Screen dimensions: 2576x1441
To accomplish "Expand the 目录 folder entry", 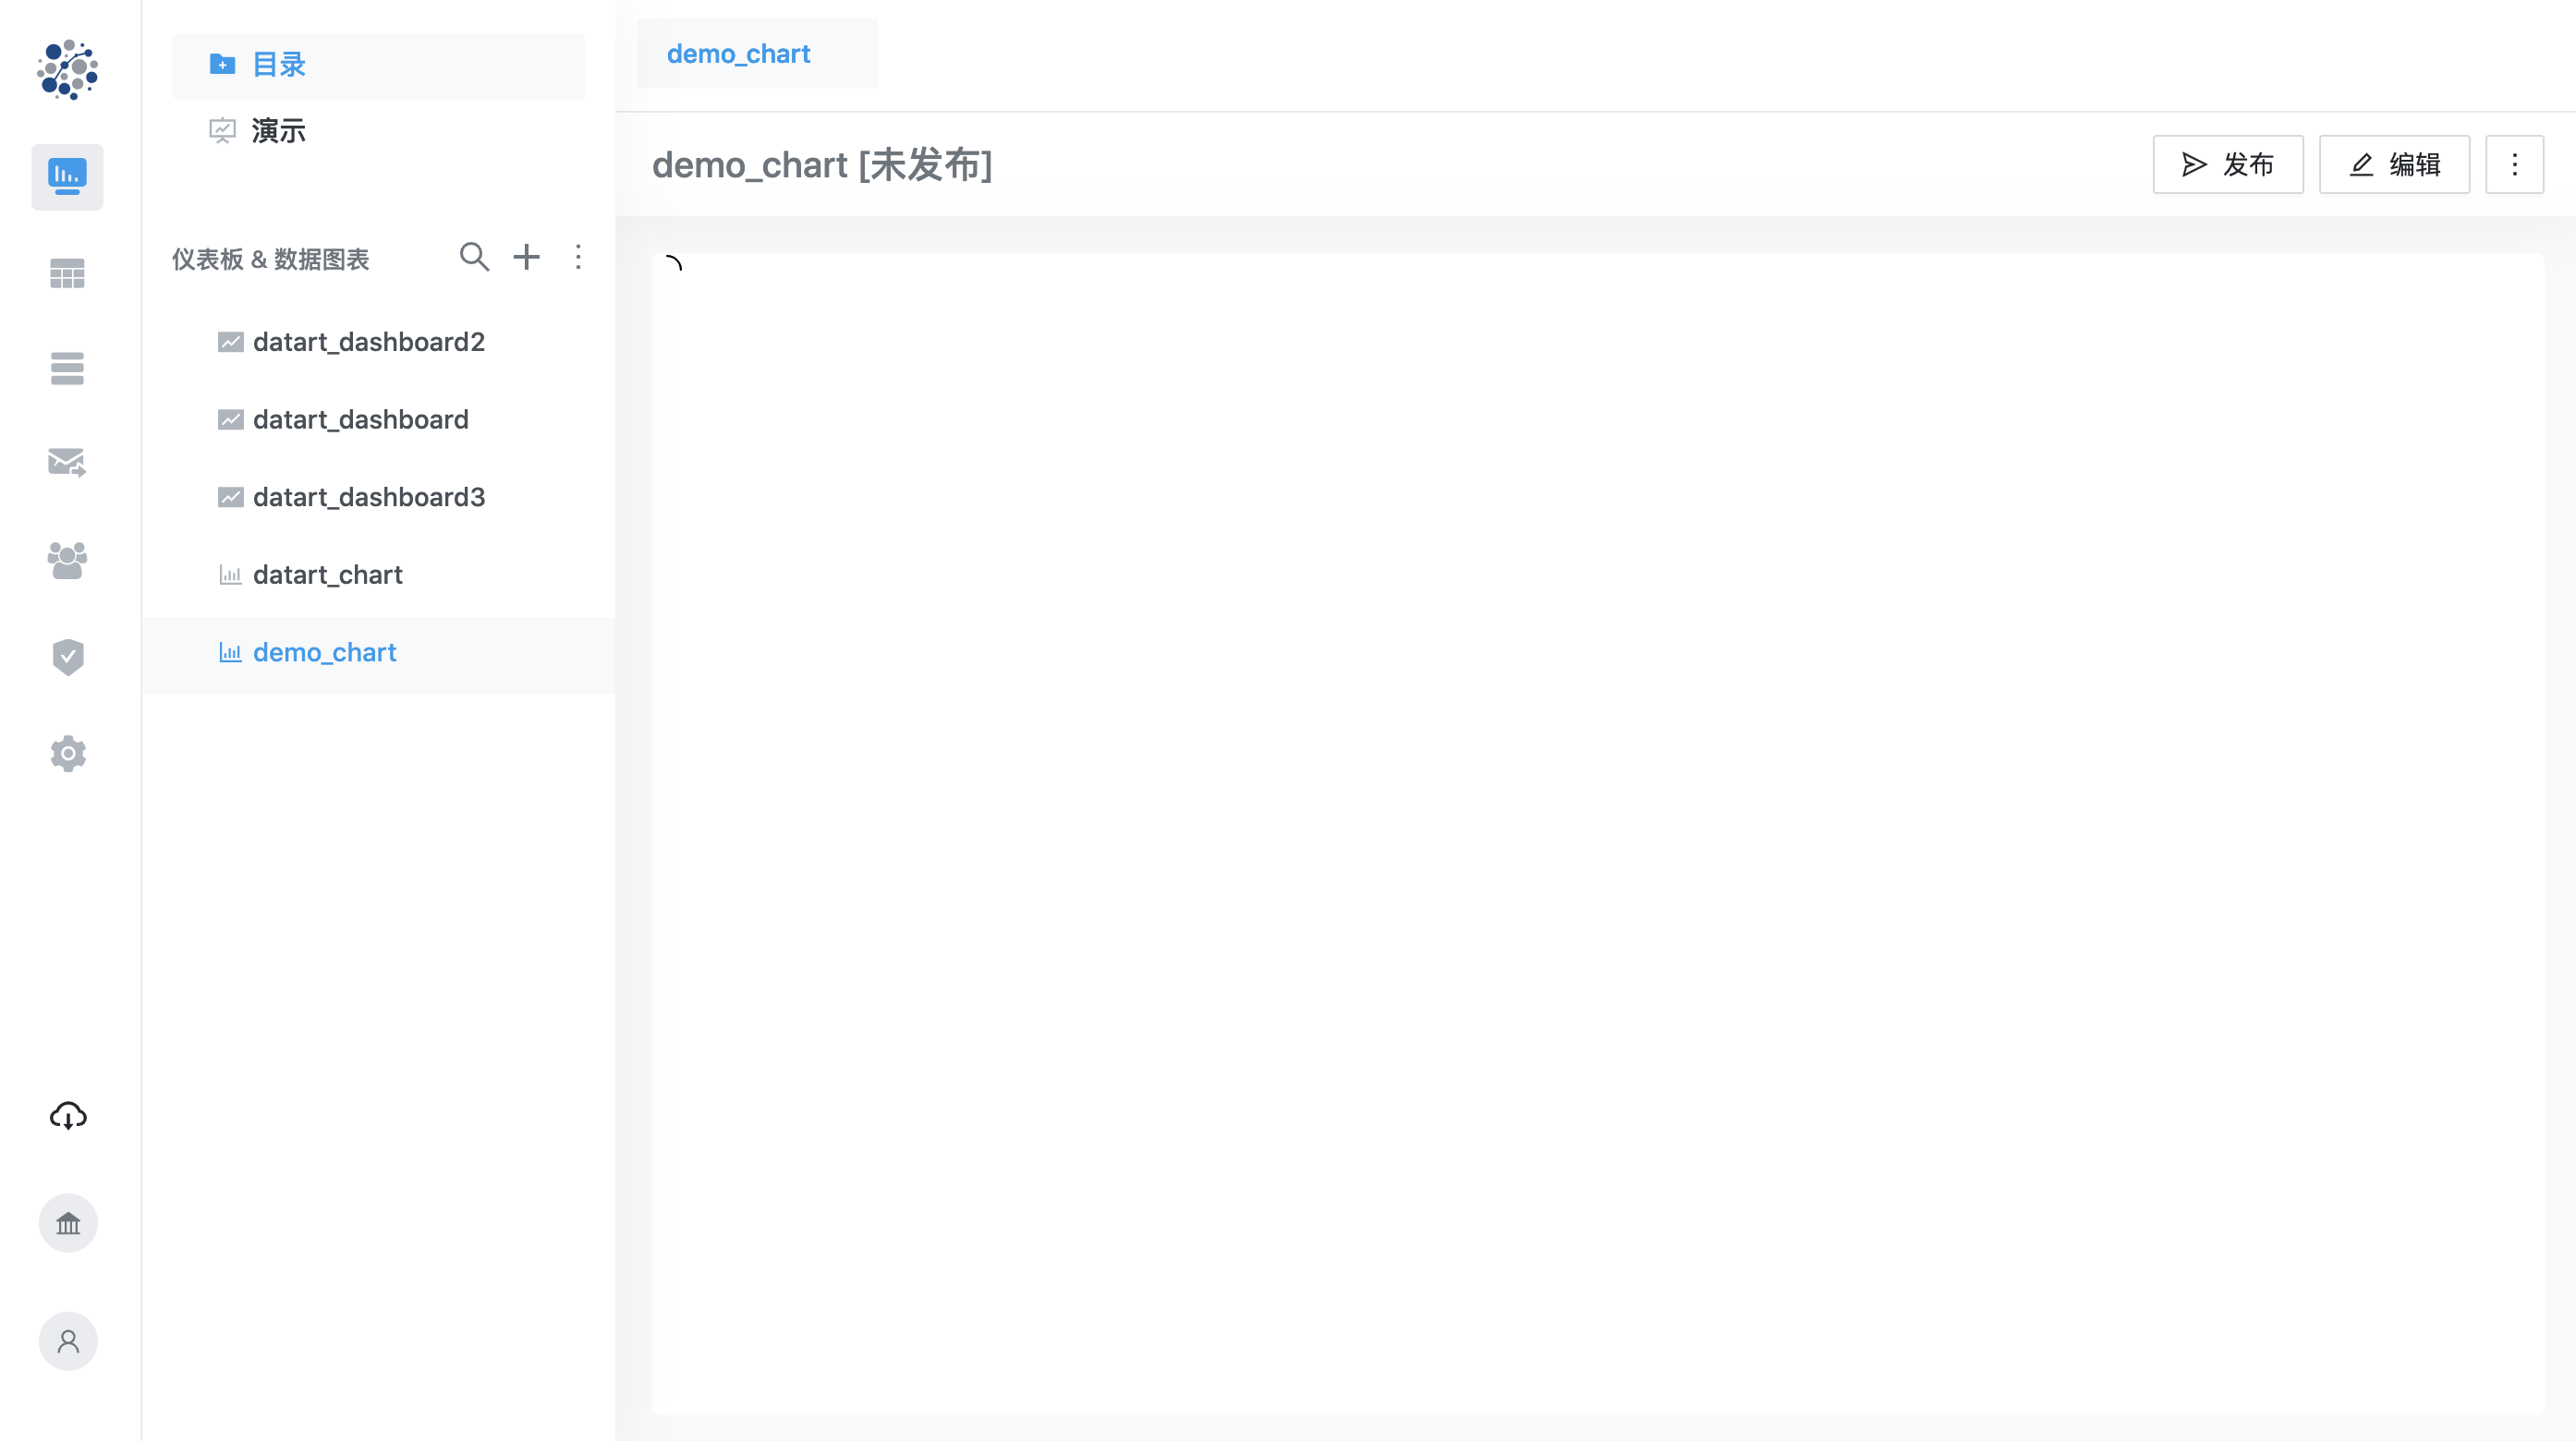I will pos(278,64).
